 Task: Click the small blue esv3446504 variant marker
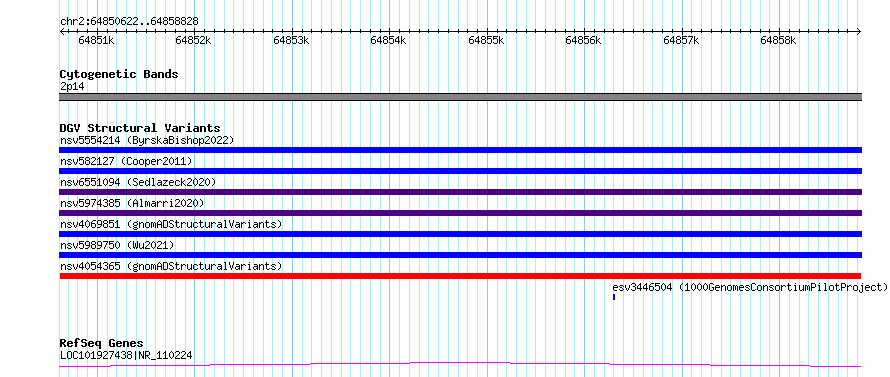(614, 297)
